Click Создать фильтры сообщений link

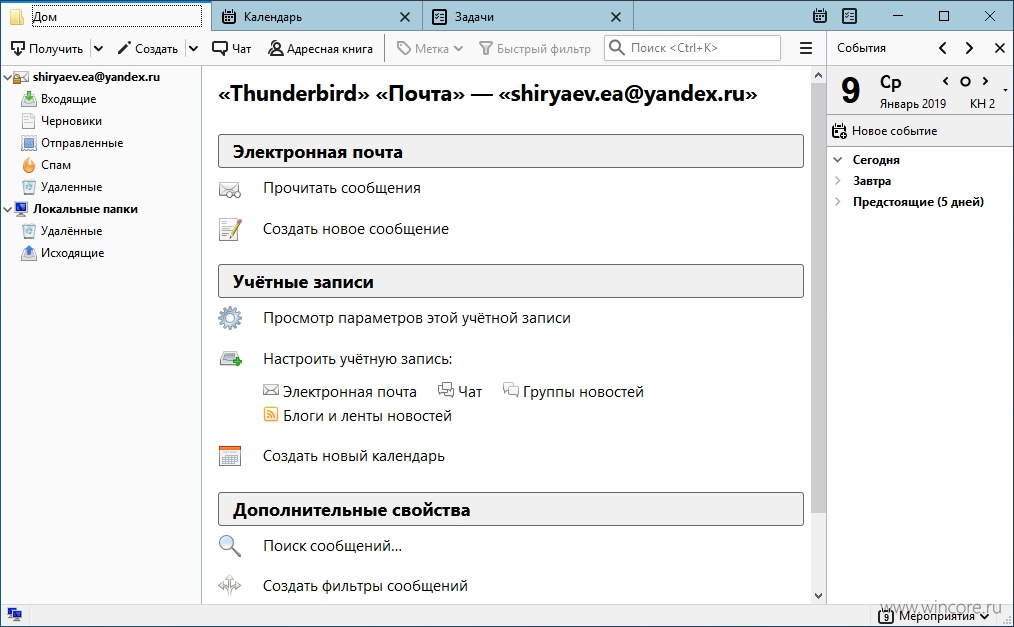click(365, 586)
